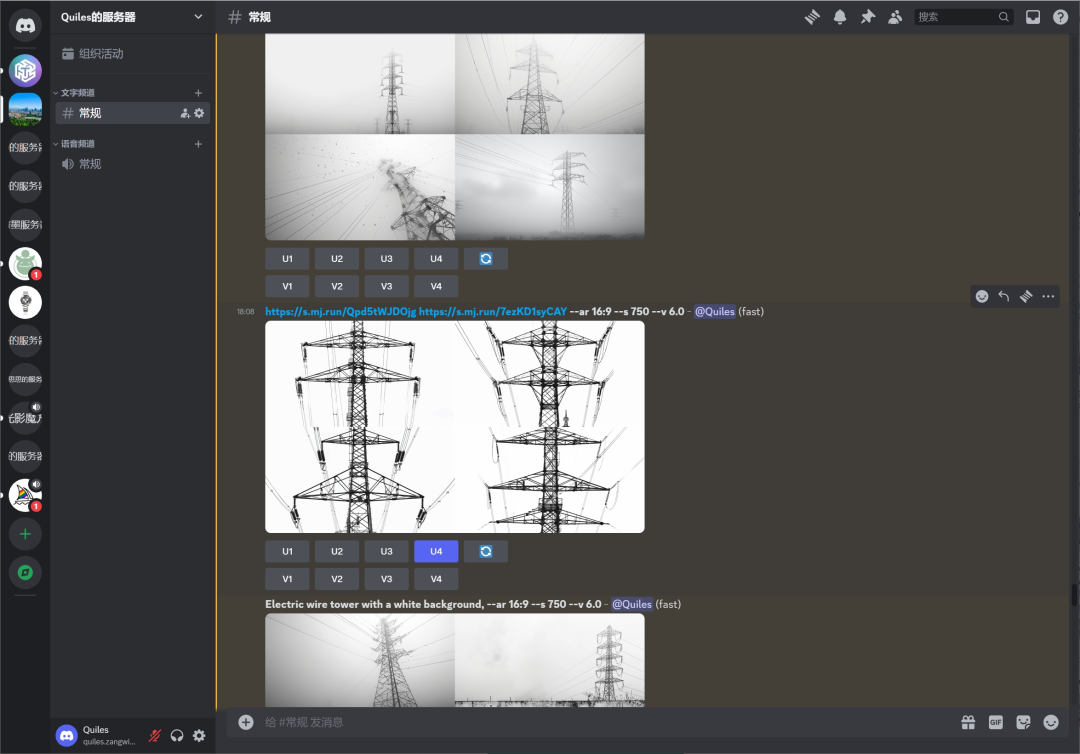
Task: Make variations V3 on second grid
Action: click(x=386, y=579)
